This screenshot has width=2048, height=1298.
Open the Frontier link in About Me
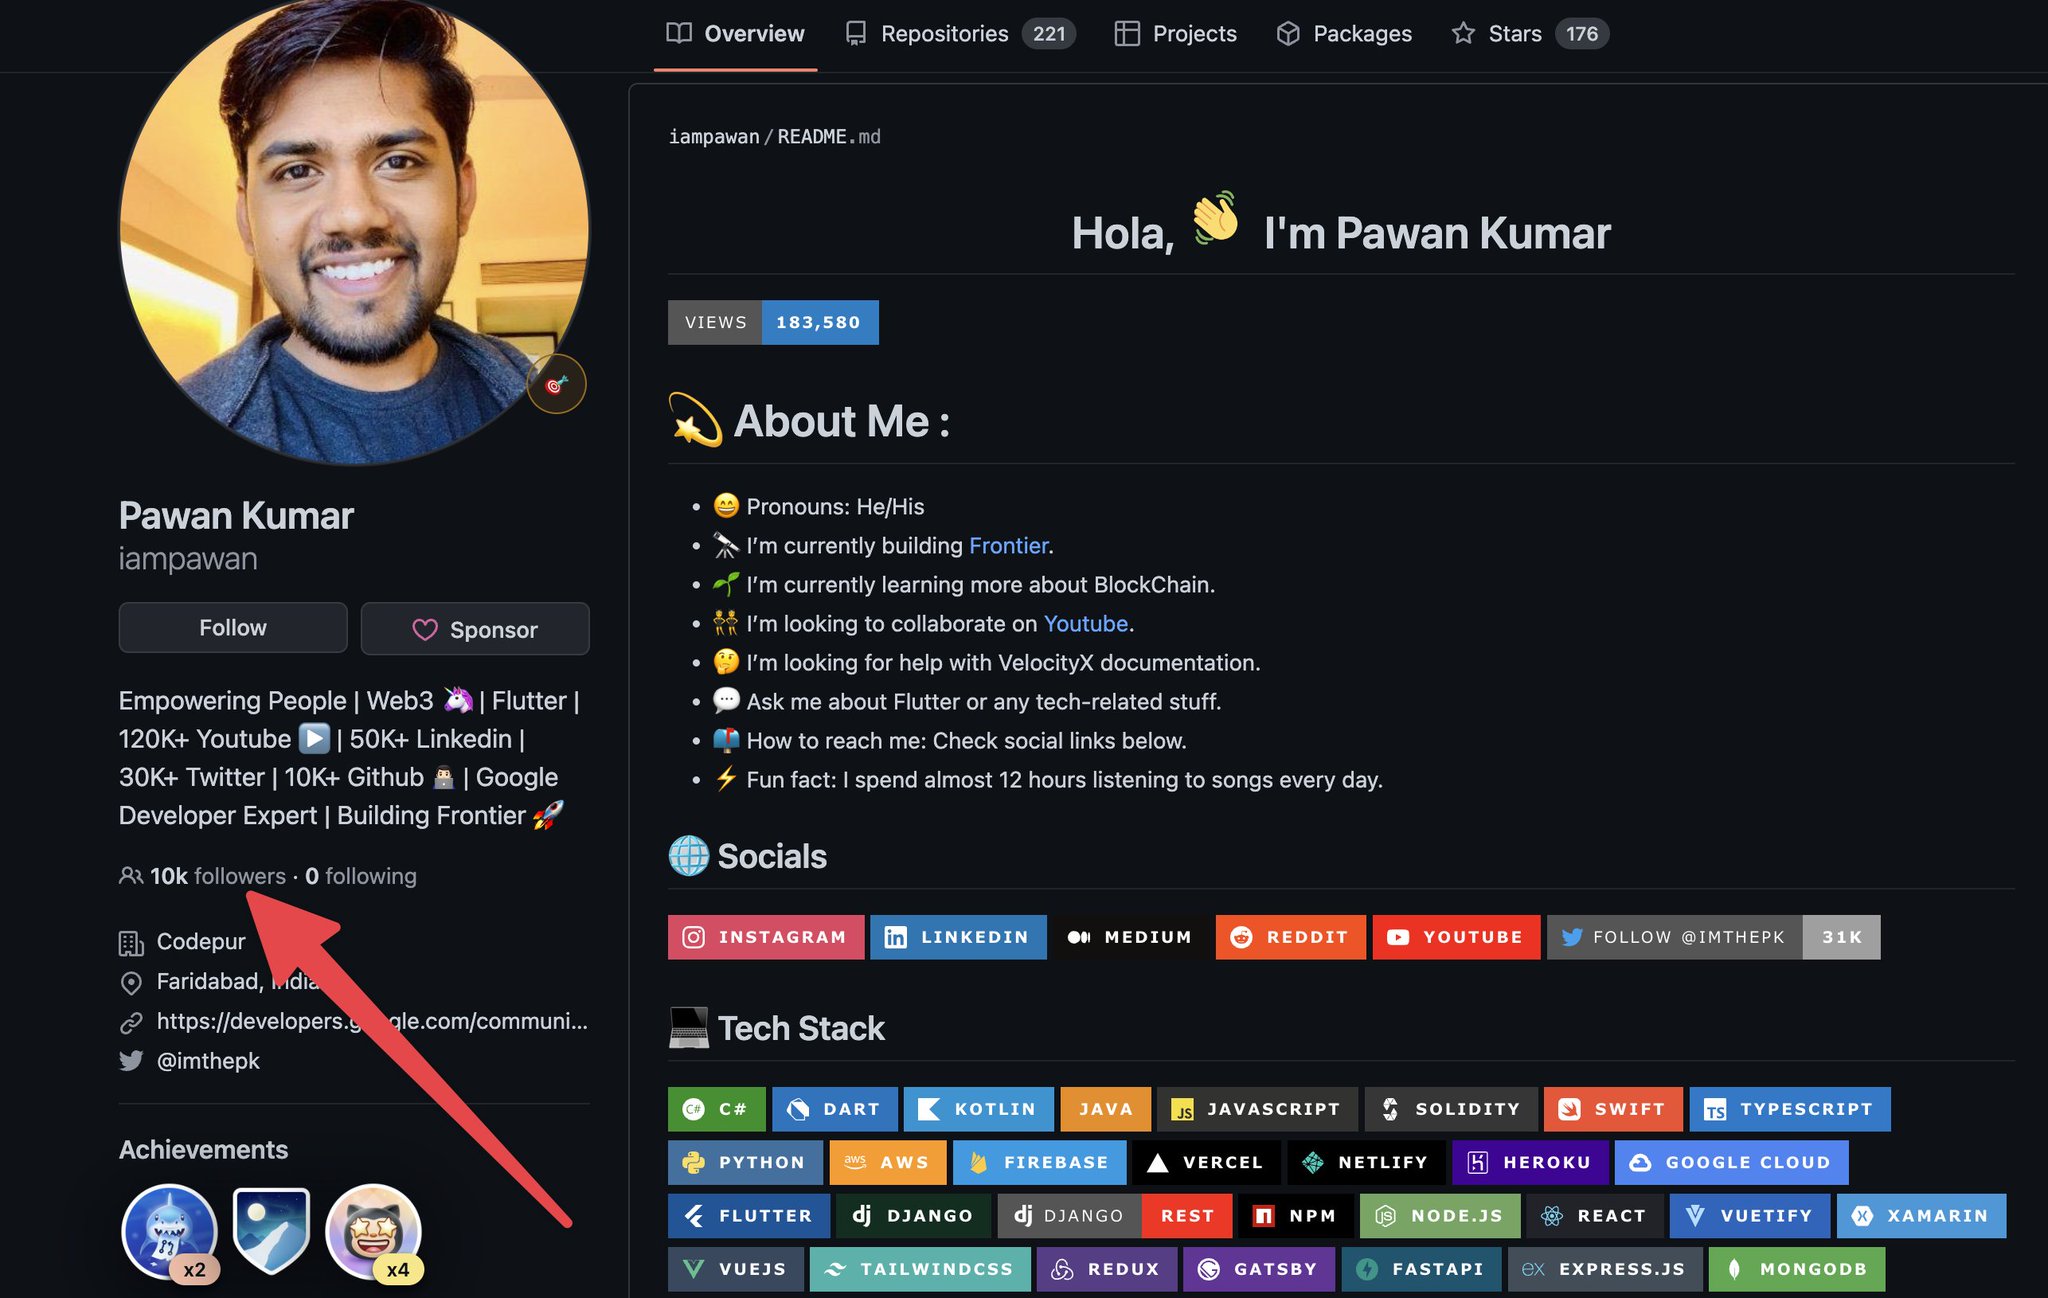pyautogui.click(x=1007, y=546)
